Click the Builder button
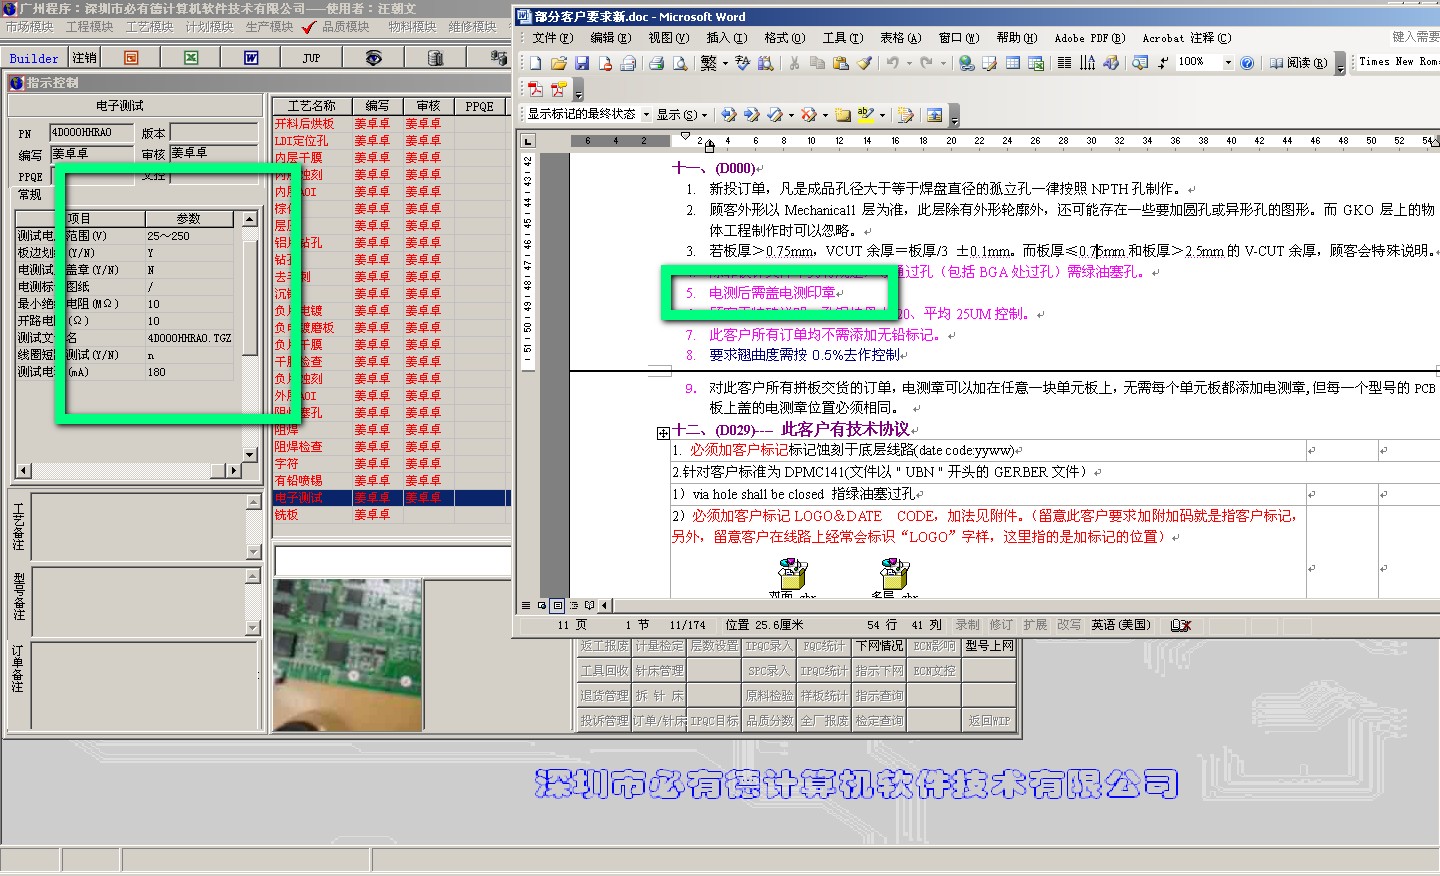This screenshot has height=876, width=1440. pos(34,58)
